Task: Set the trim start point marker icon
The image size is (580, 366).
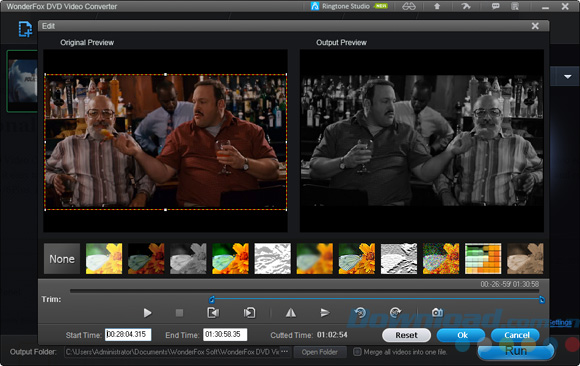Action: 213,313
